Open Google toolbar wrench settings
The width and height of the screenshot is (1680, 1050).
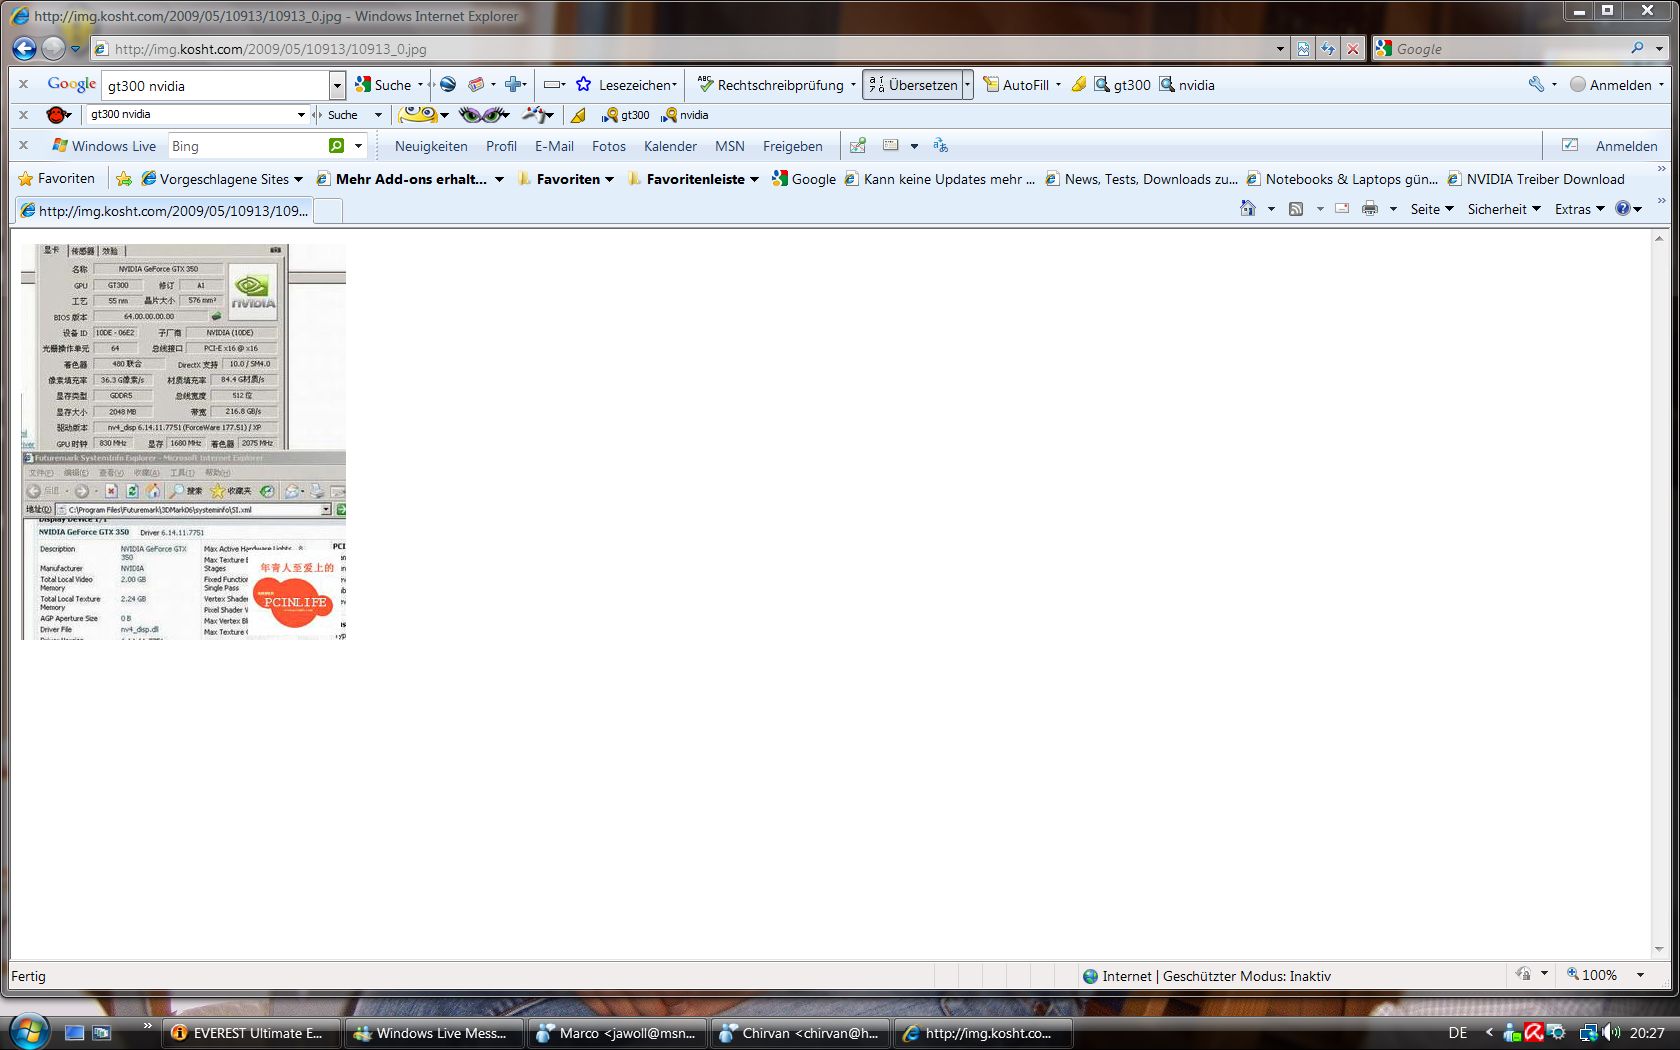(x=1536, y=85)
